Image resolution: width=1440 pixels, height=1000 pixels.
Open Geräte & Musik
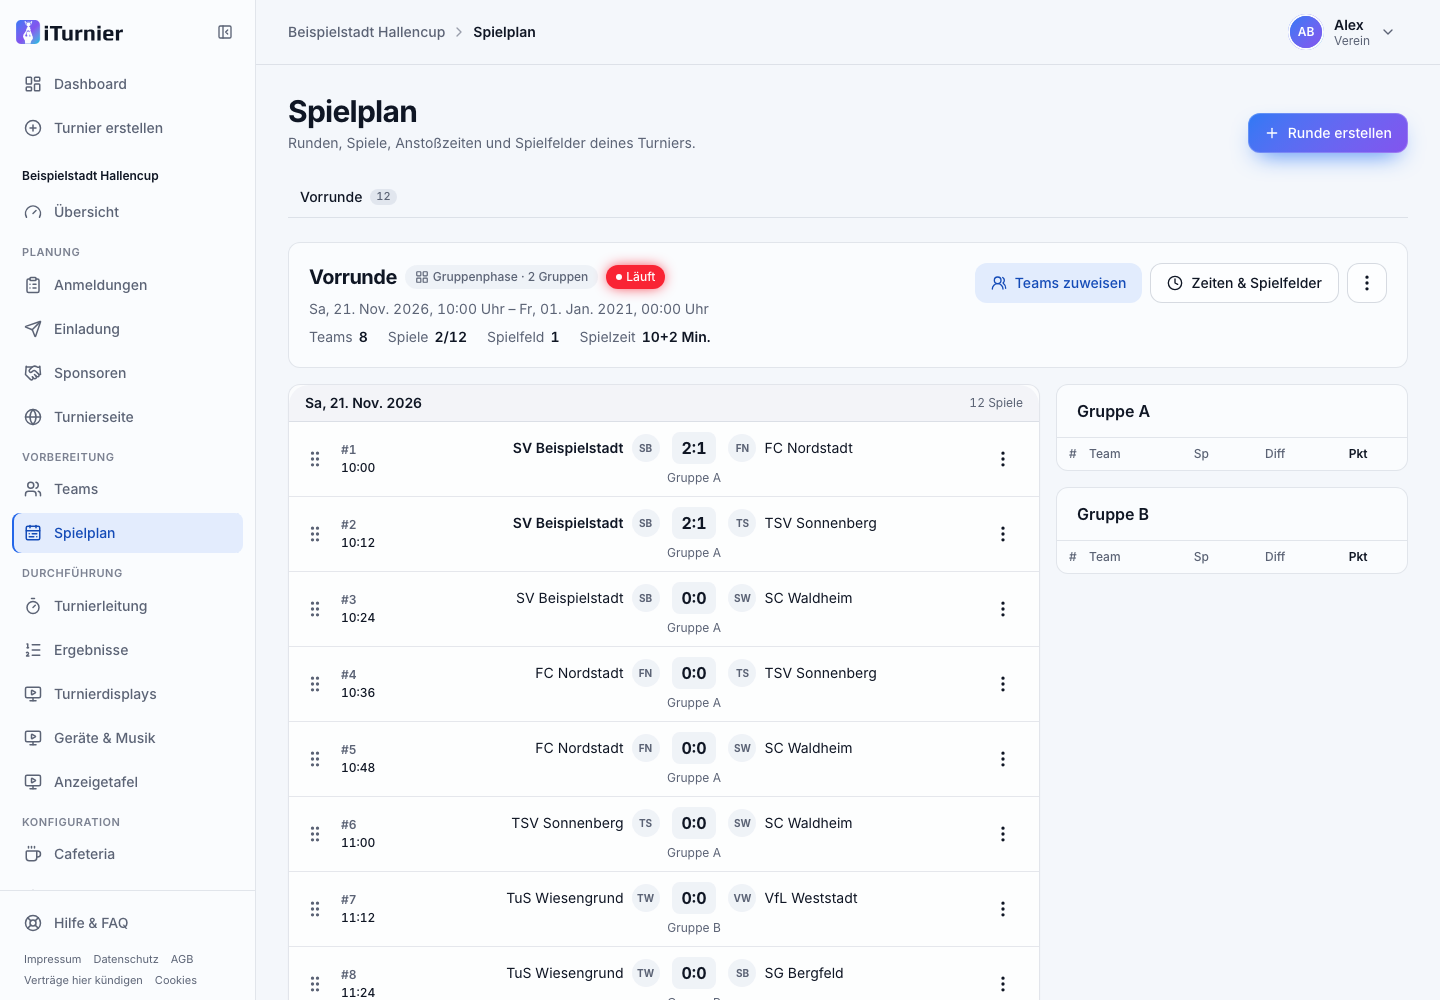128,738
